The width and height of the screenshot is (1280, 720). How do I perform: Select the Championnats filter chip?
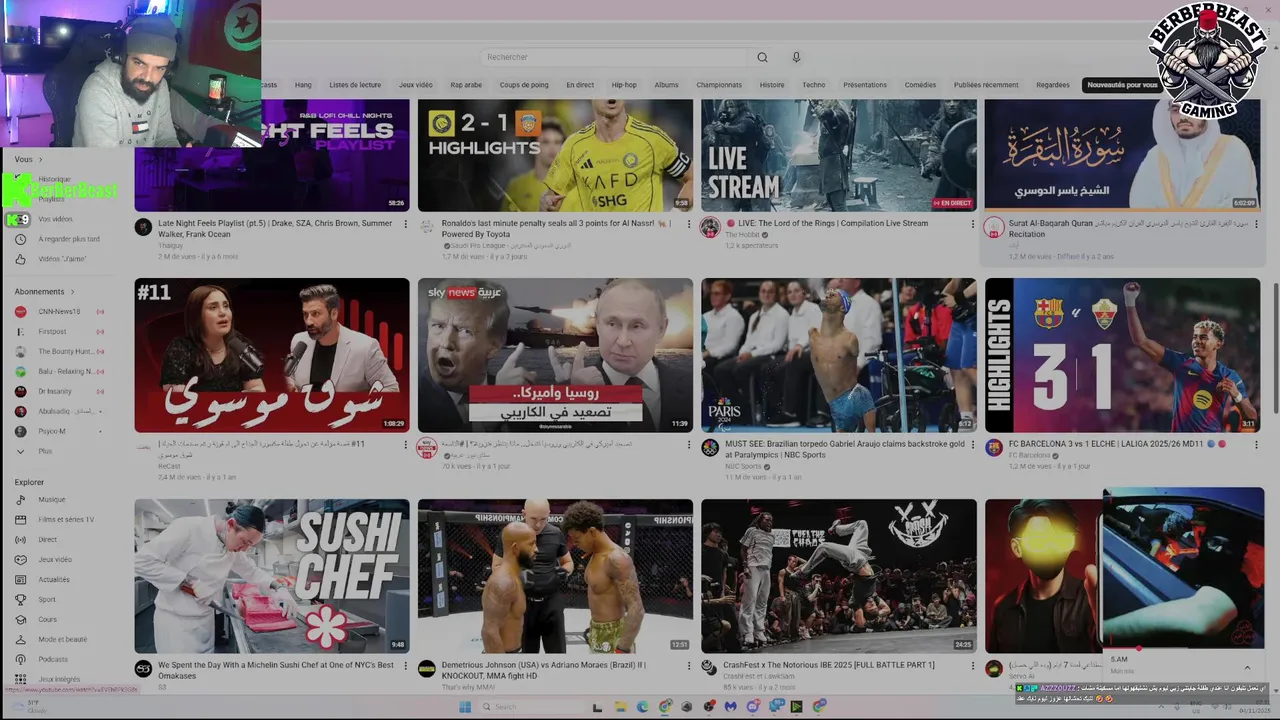[x=719, y=85]
